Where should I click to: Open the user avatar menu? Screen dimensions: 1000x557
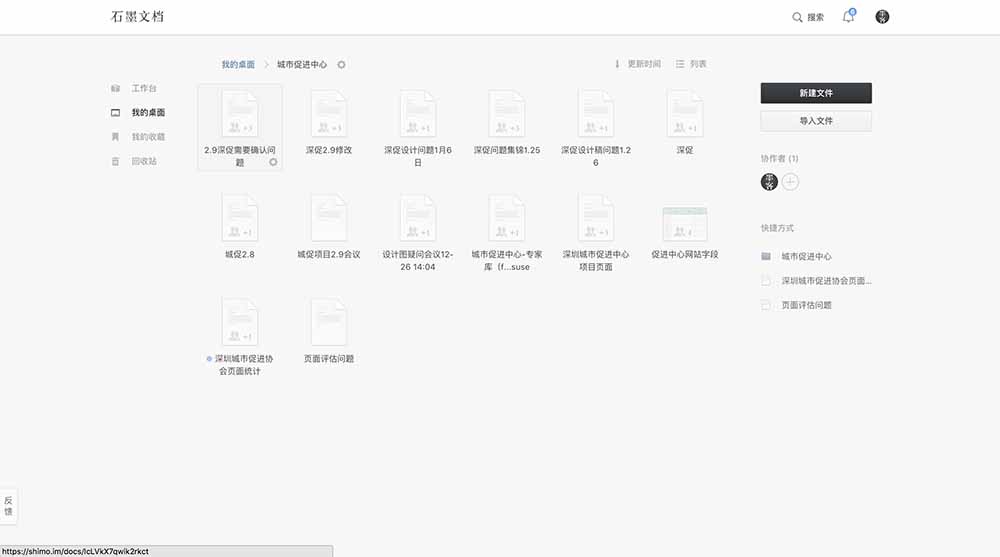point(882,17)
